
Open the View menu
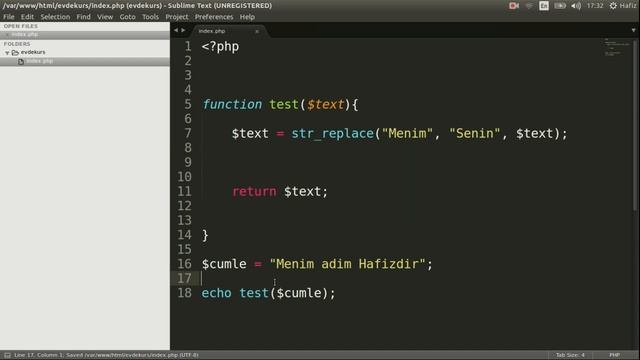105,17
